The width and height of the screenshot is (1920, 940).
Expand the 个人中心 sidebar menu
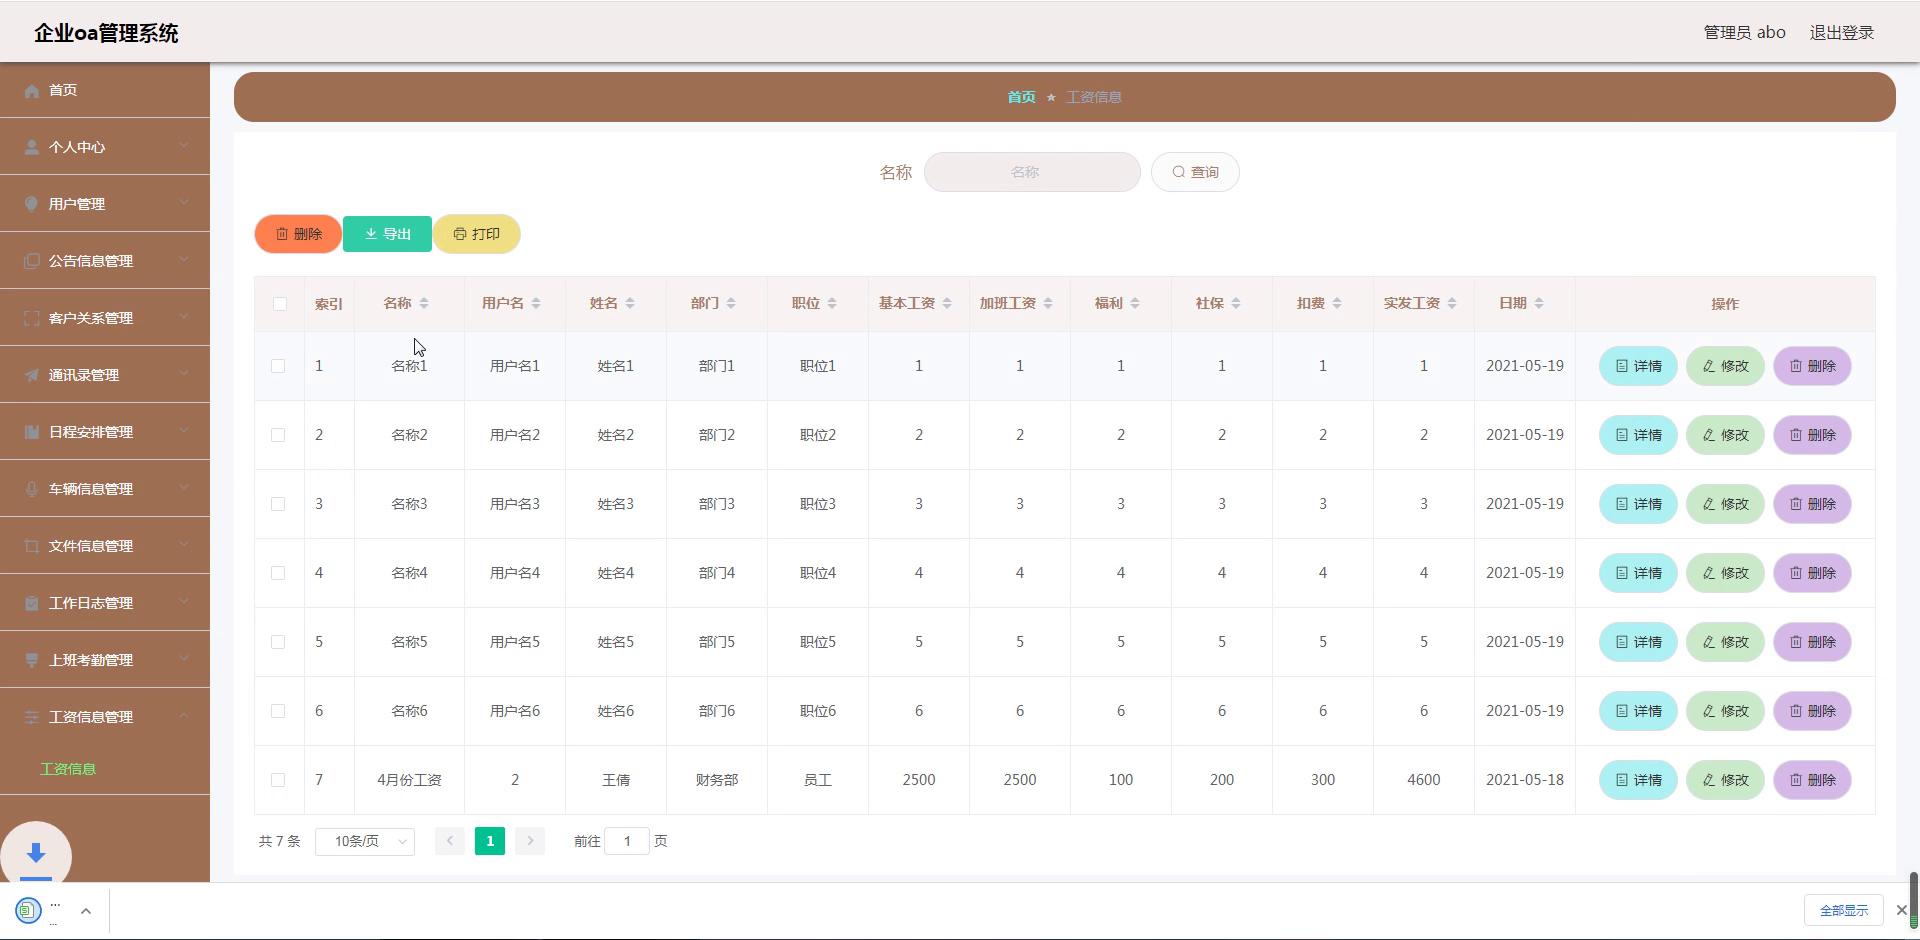click(x=105, y=147)
